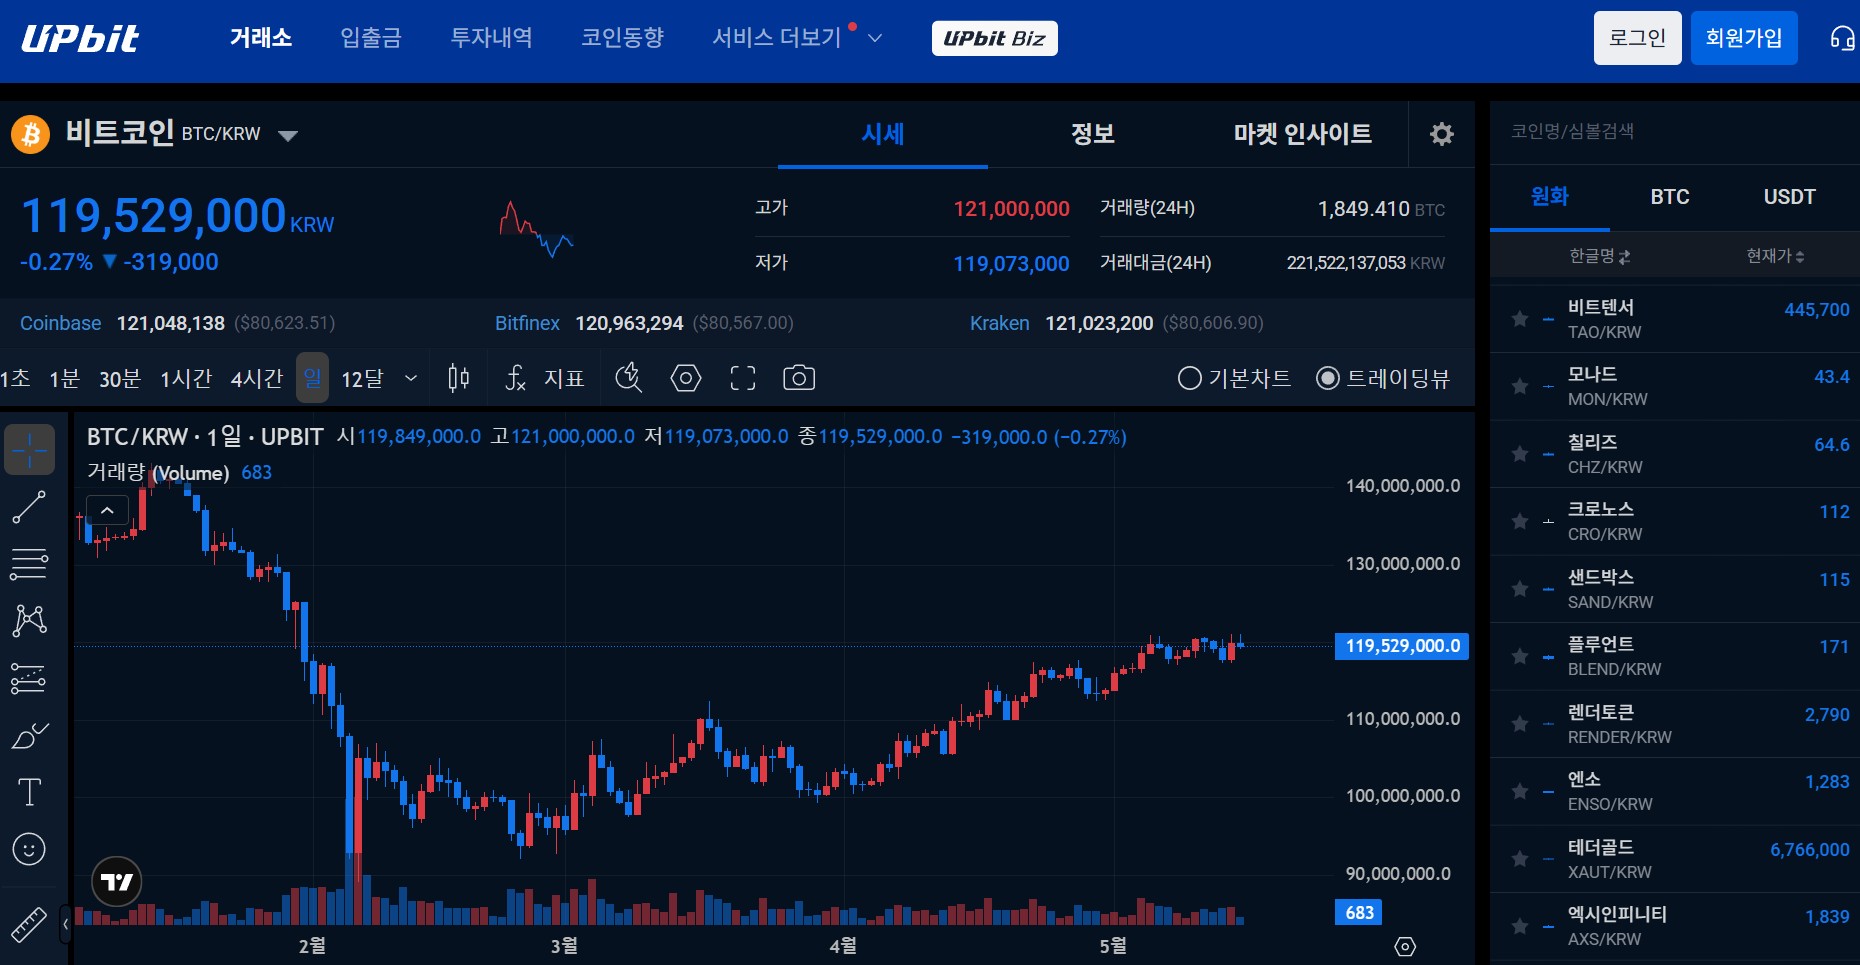This screenshot has height=965, width=1860.
Task: Open the 투자내역 menu
Action: (491, 38)
